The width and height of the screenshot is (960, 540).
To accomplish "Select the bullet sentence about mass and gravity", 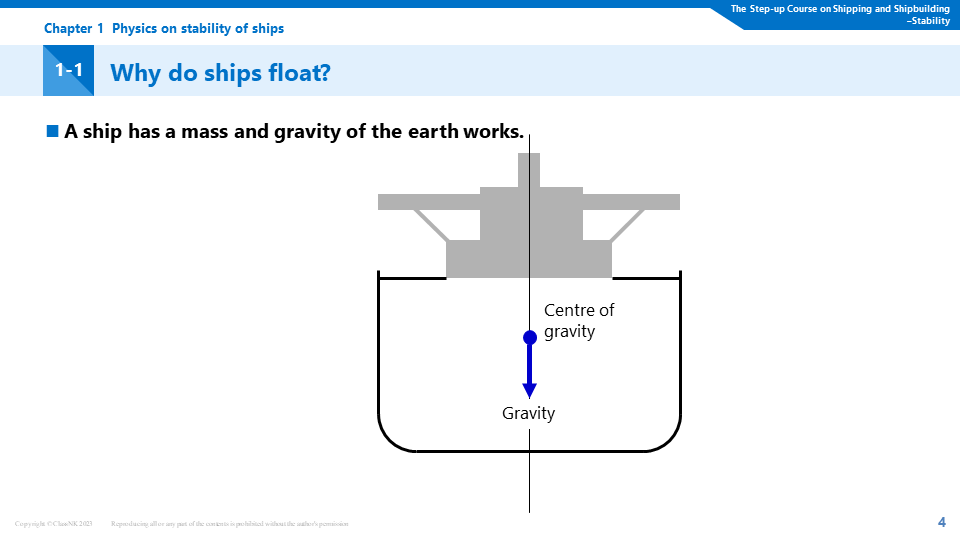I will pyautogui.click(x=294, y=132).
